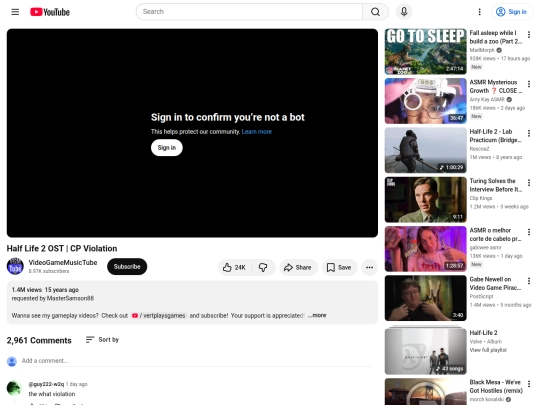Click View full playlist for Half-Life 2
This screenshot has height=405, width=540.
pyautogui.click(x=488, y=350)
